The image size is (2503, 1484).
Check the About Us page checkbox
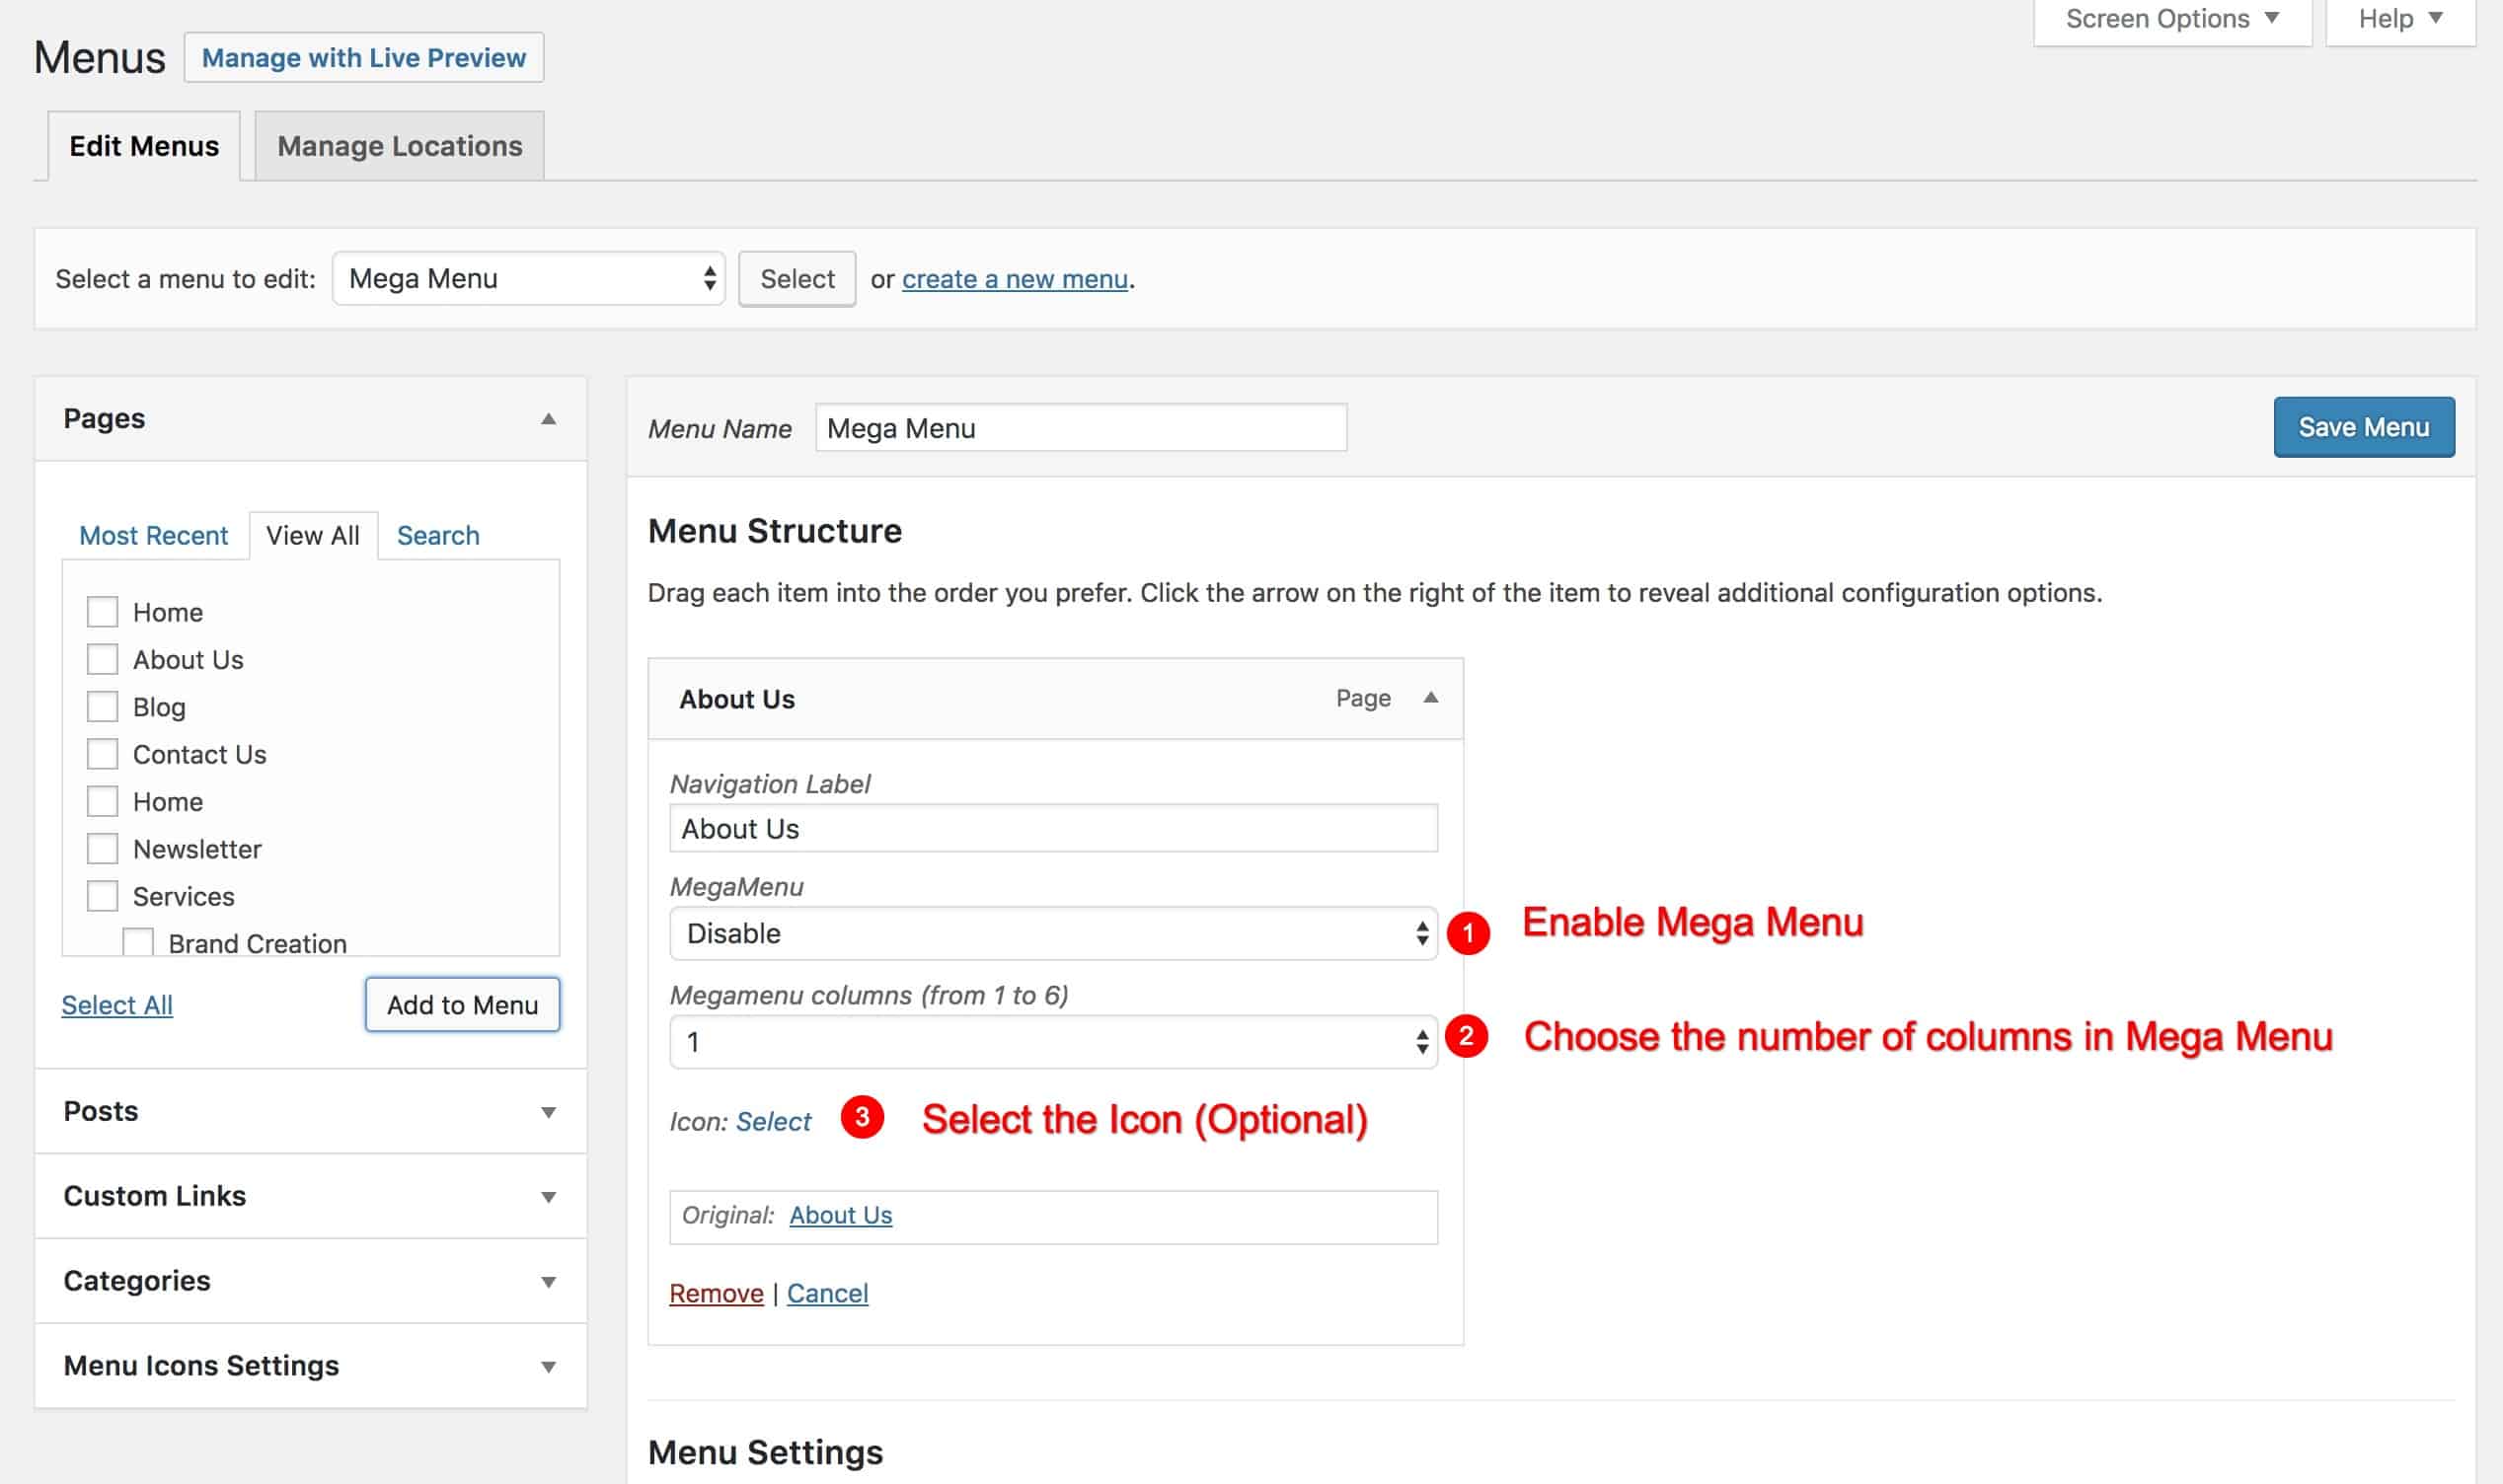(x=102, y=659)
